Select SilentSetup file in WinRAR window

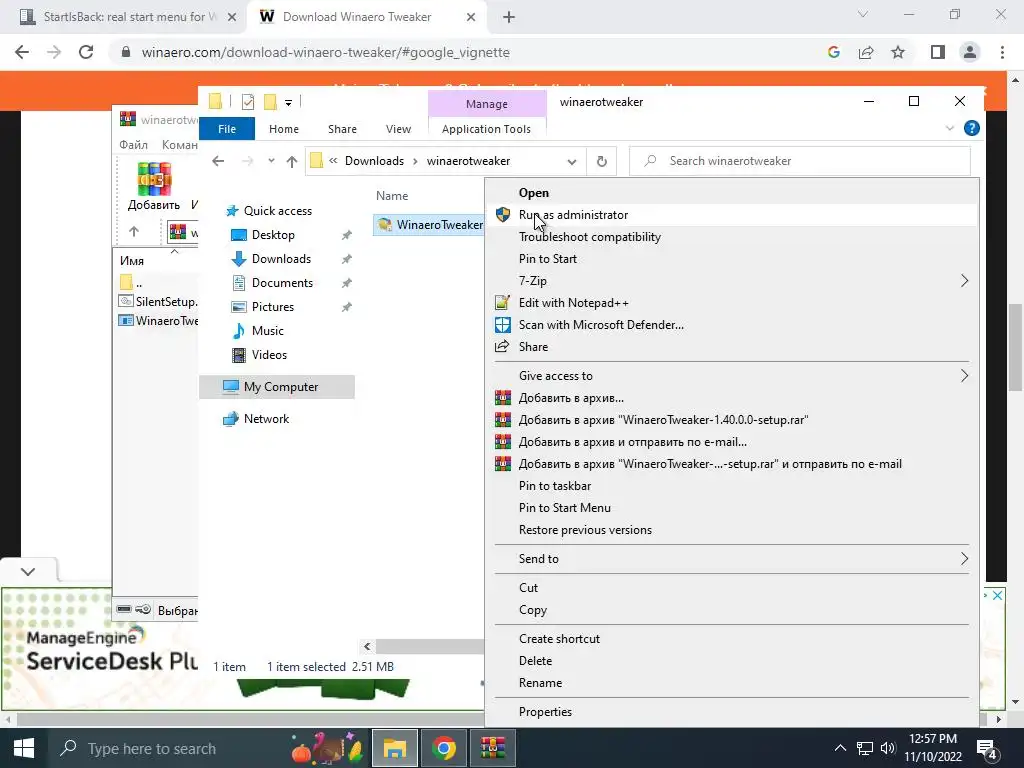159,302
